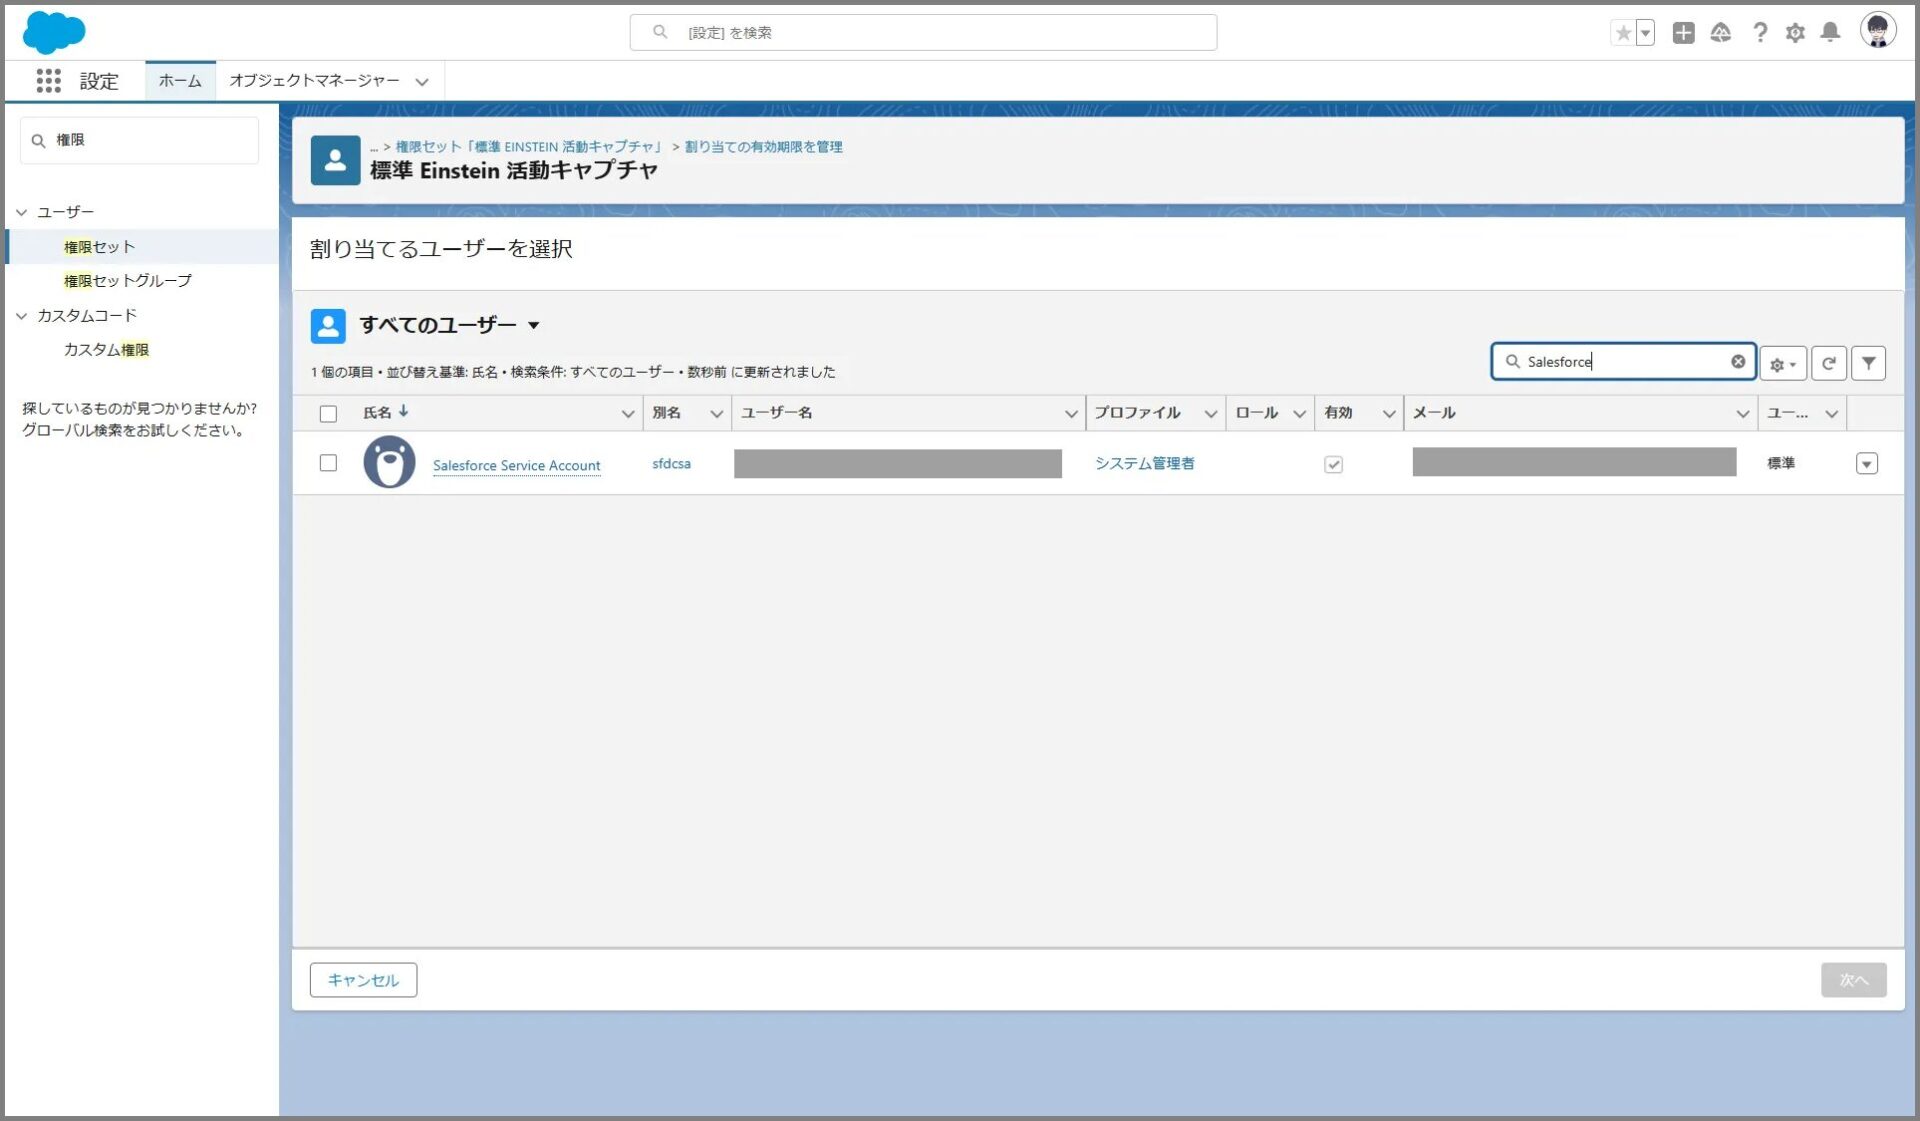Click the favorites star icon
This screenshot has height=1121, width=1920.
(1623, 33)
